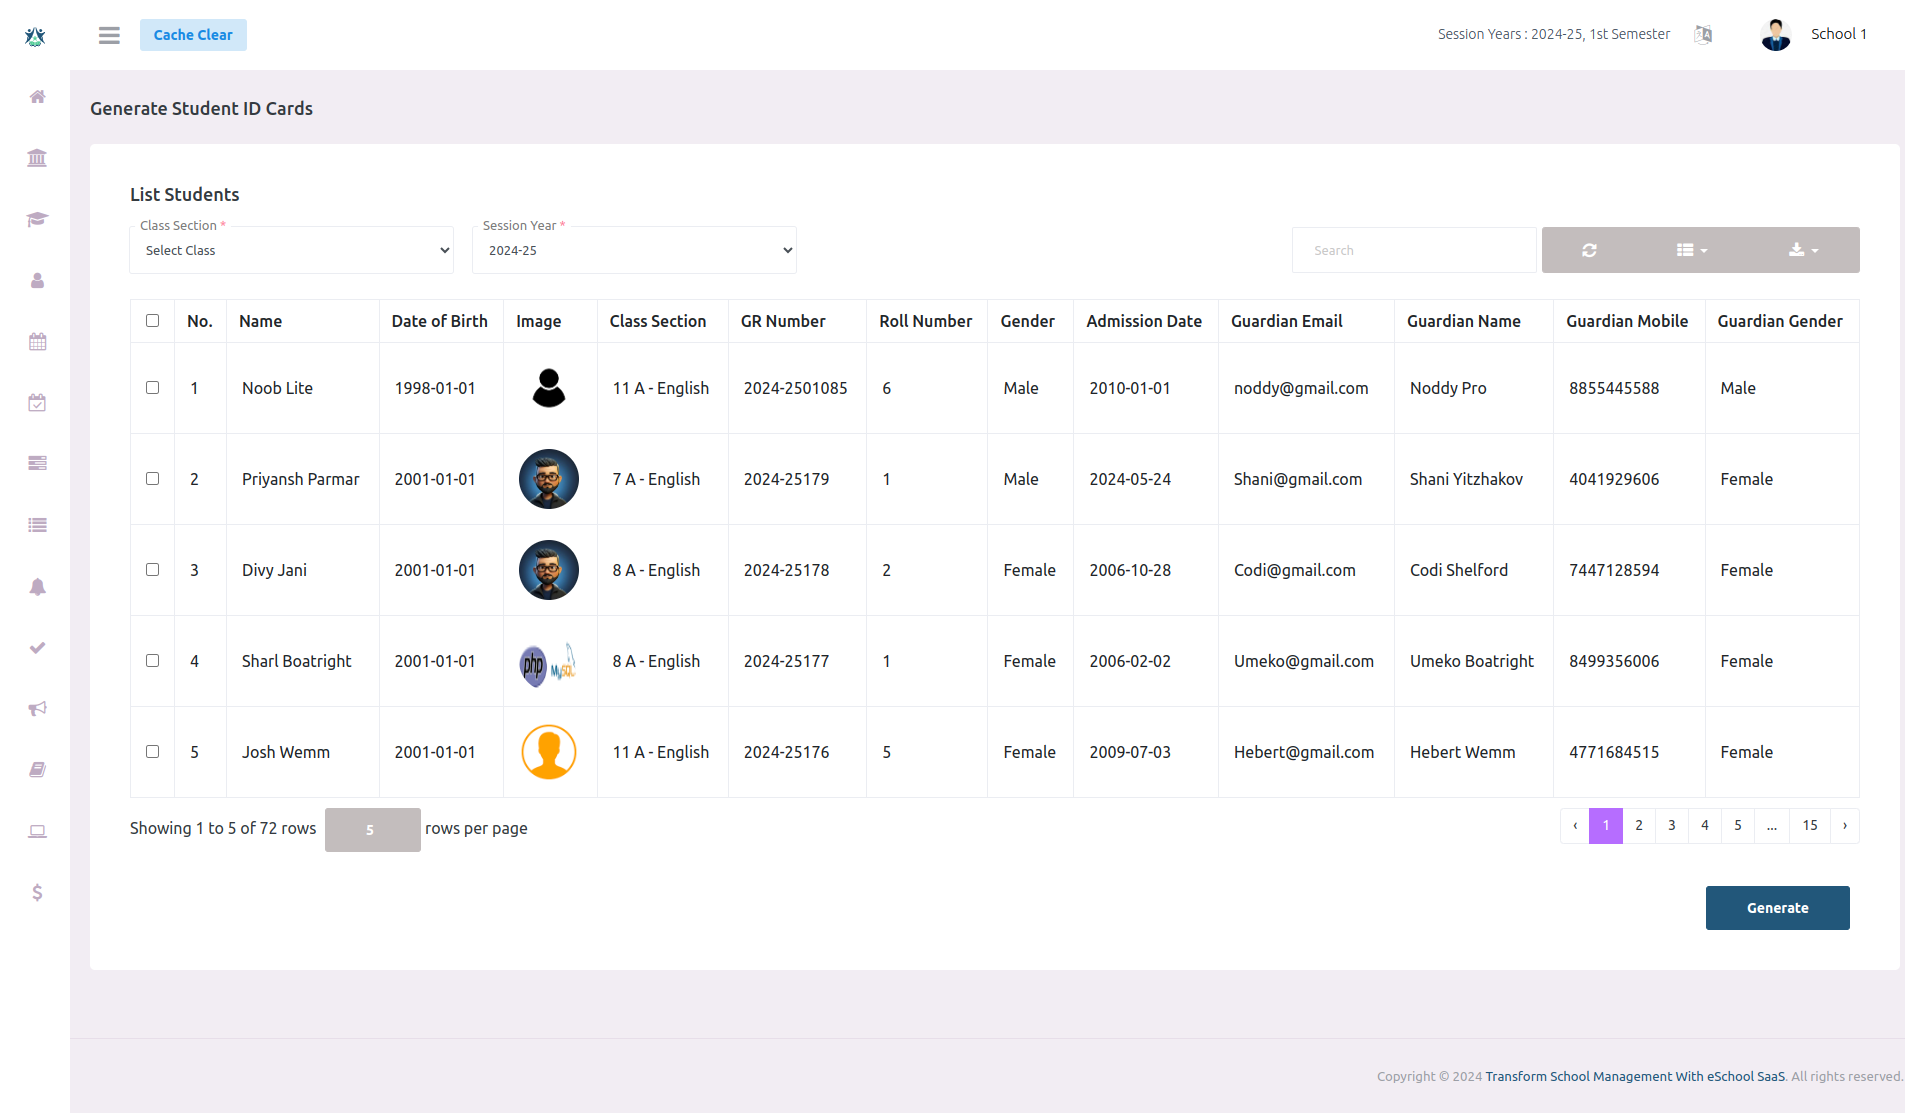Expand the Session Year dropdown

(634, 250)
